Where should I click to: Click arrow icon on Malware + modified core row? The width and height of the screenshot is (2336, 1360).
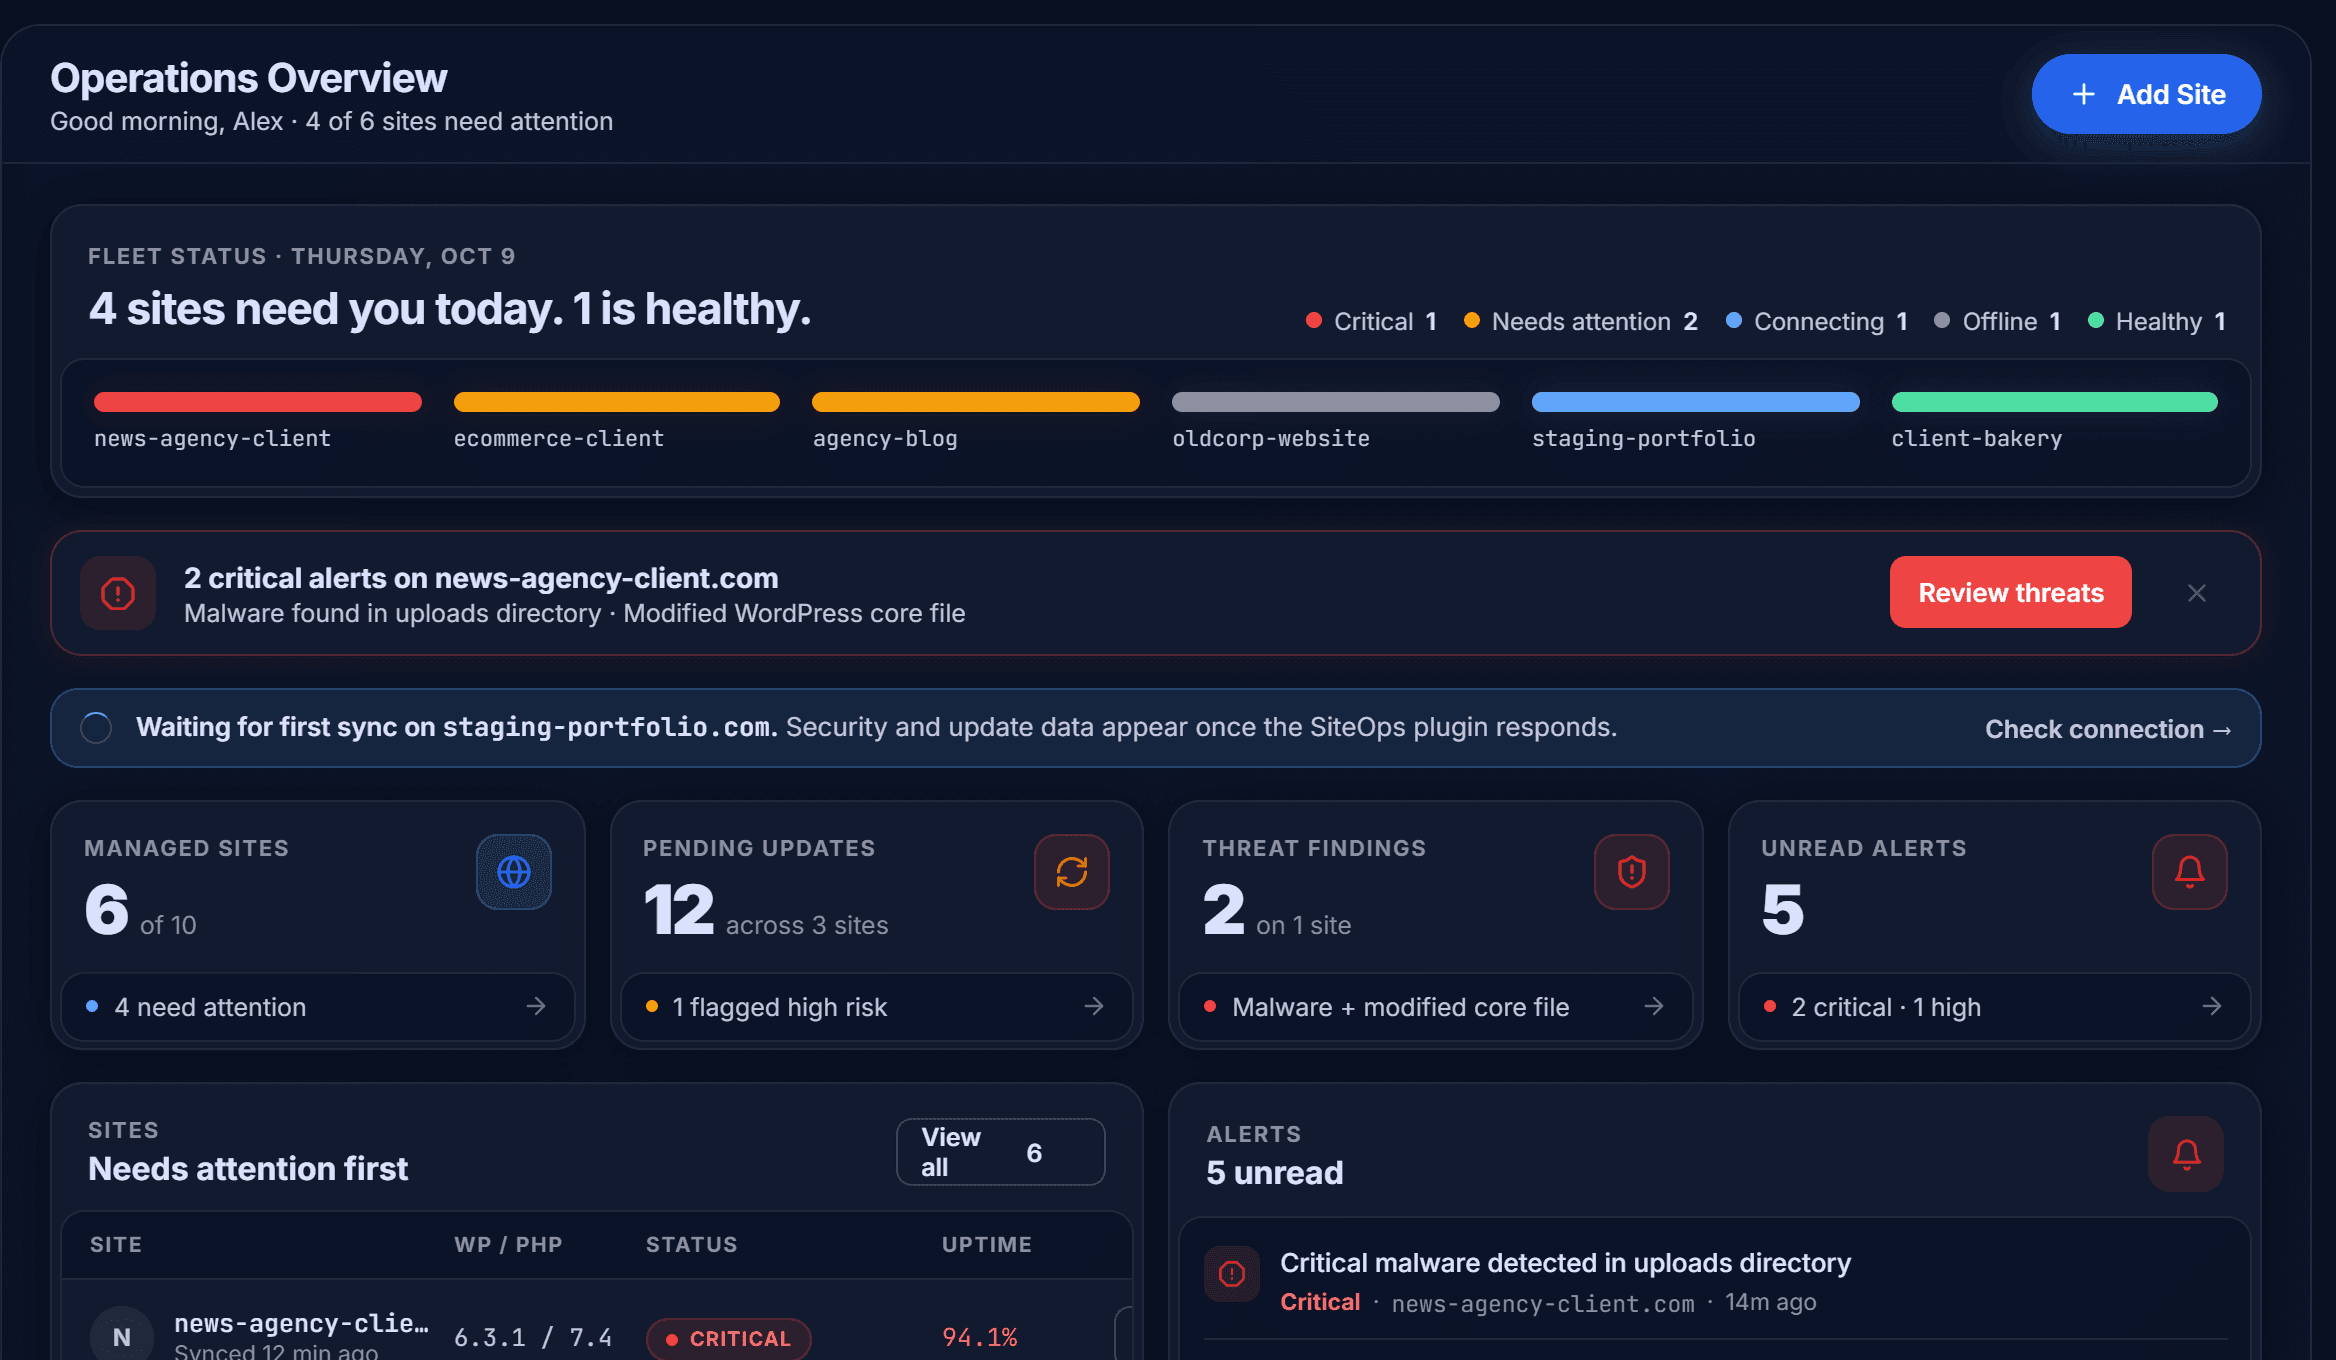coord(1654,1006)
